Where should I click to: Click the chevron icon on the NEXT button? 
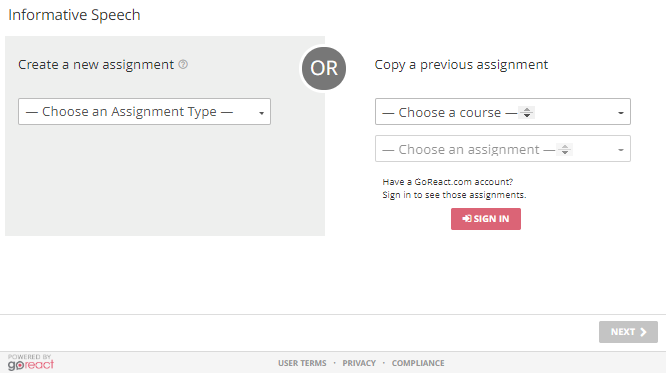click(x=643, y=332)
